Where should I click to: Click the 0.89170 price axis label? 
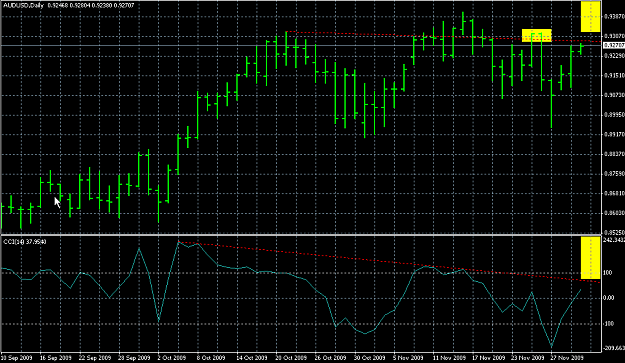(614, 134)
